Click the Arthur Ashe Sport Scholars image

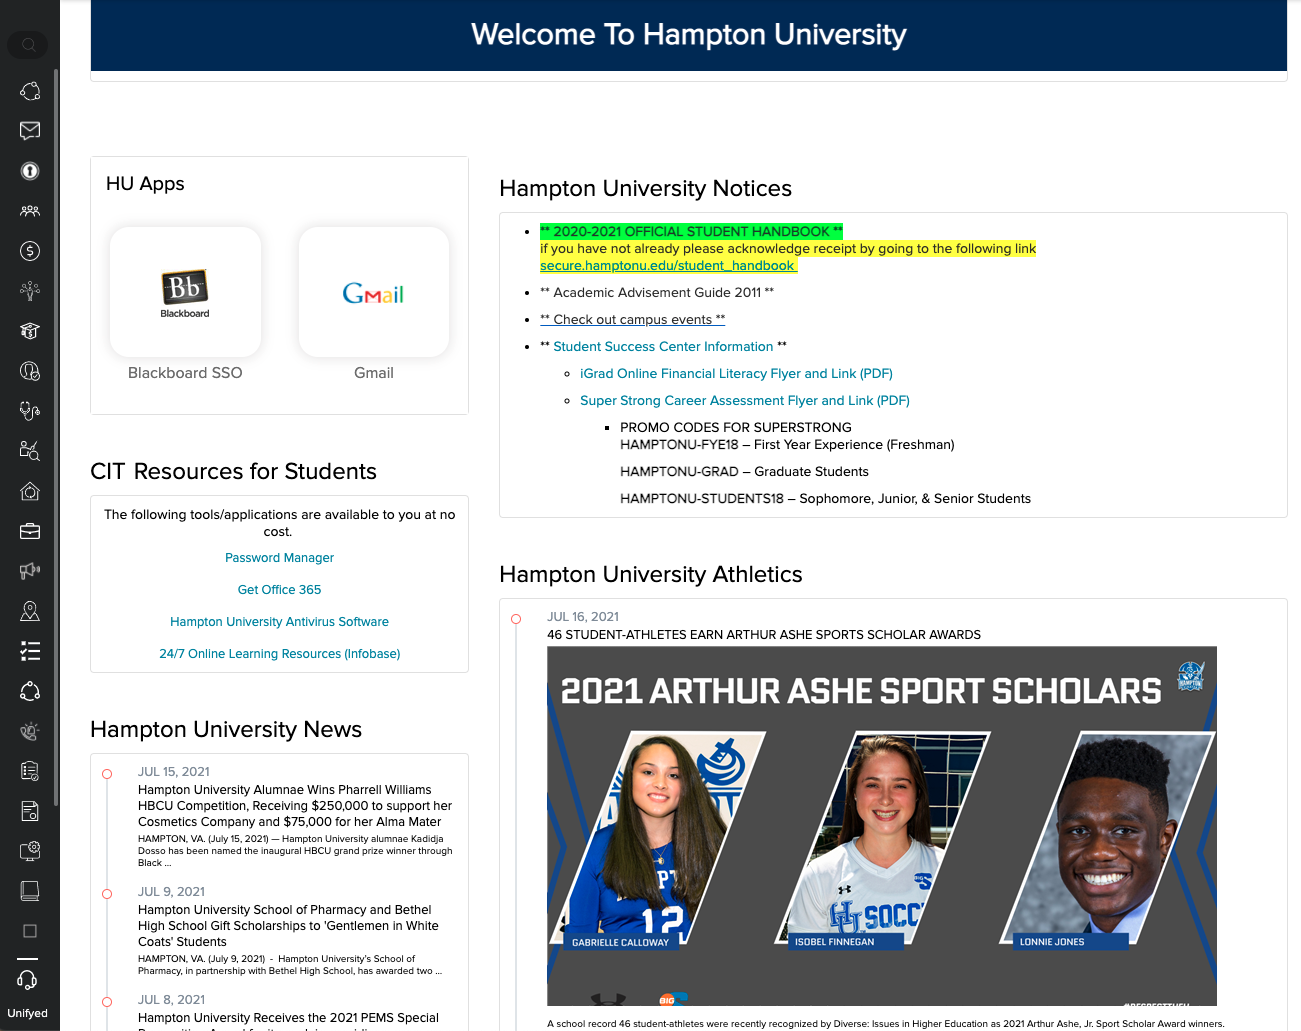(881, 825)
